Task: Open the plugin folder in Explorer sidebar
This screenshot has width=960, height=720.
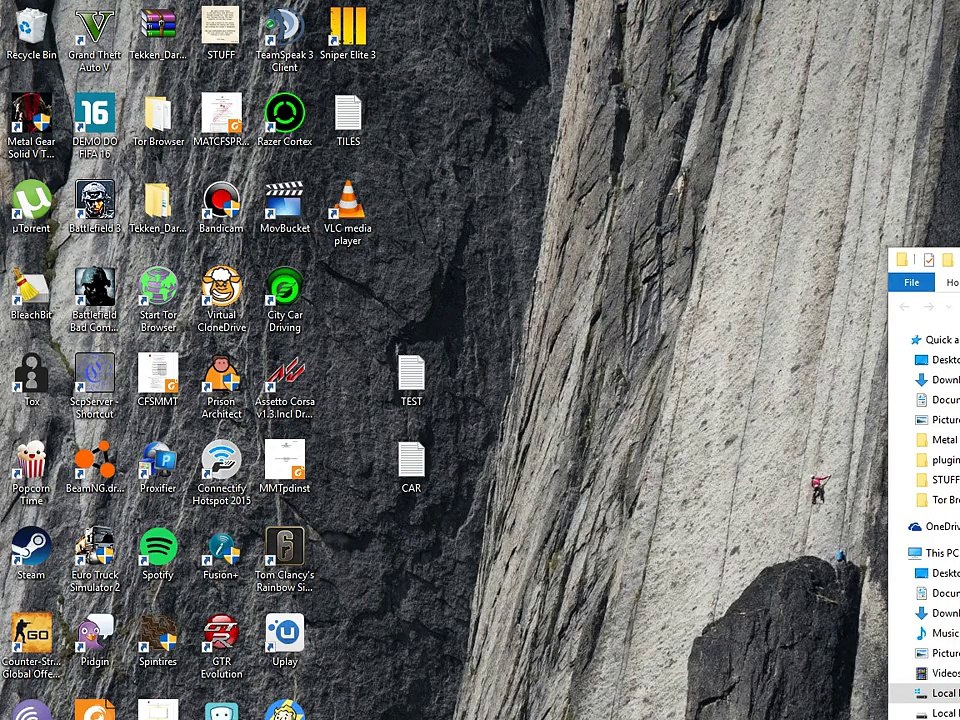Action: 937,460
